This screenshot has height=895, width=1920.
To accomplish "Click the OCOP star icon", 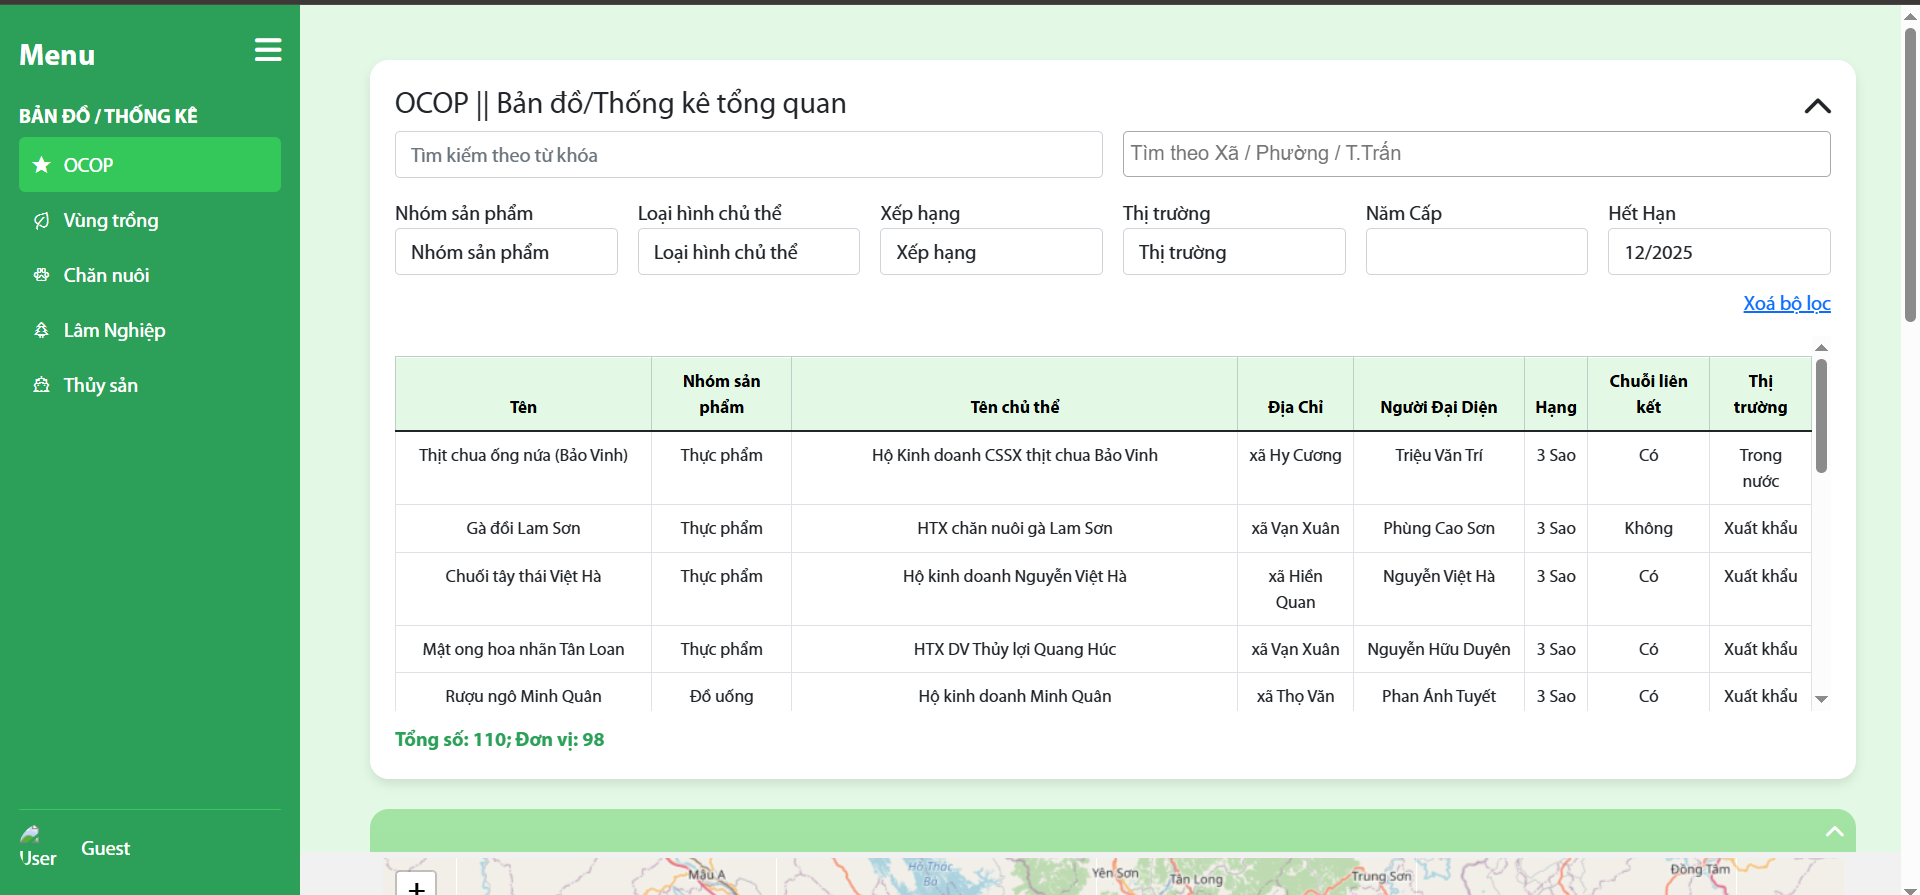I will (41, 165).
